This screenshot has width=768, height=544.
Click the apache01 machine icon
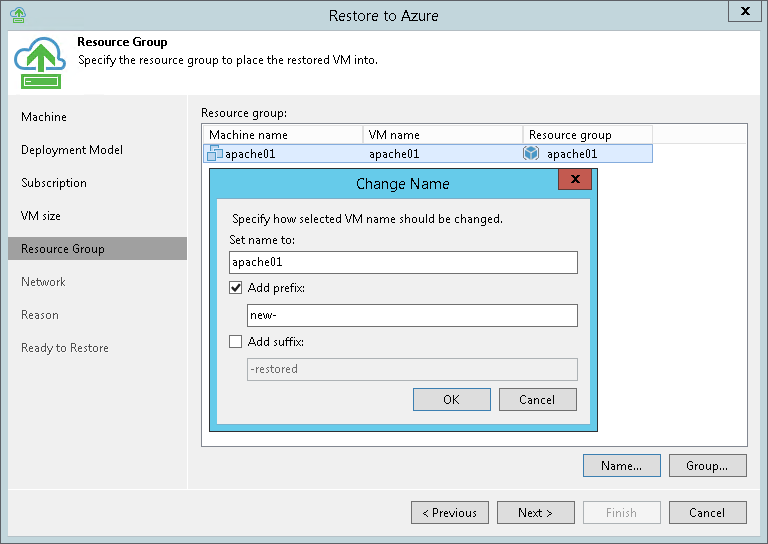pyautogui.click(x=214, y=154)
